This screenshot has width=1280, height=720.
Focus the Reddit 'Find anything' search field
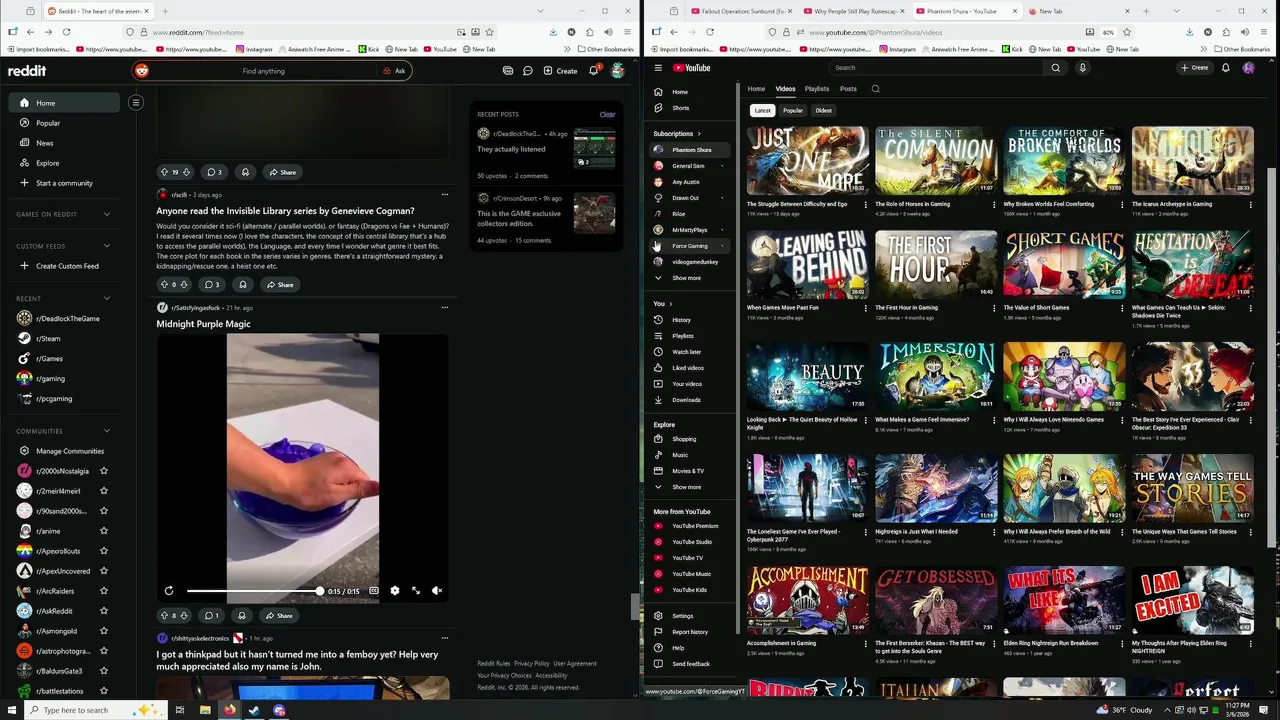point(263,71)
